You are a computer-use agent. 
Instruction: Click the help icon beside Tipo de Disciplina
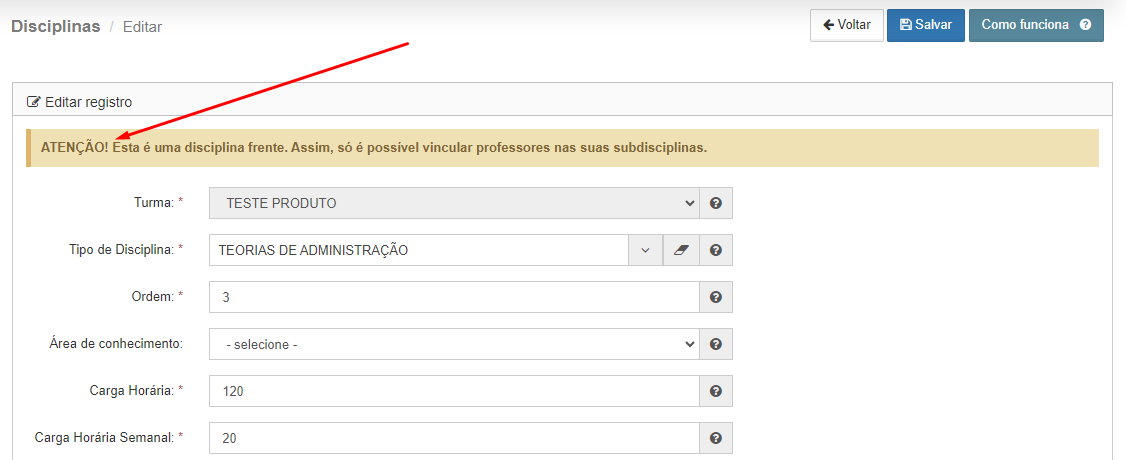(x=715, y=250)
